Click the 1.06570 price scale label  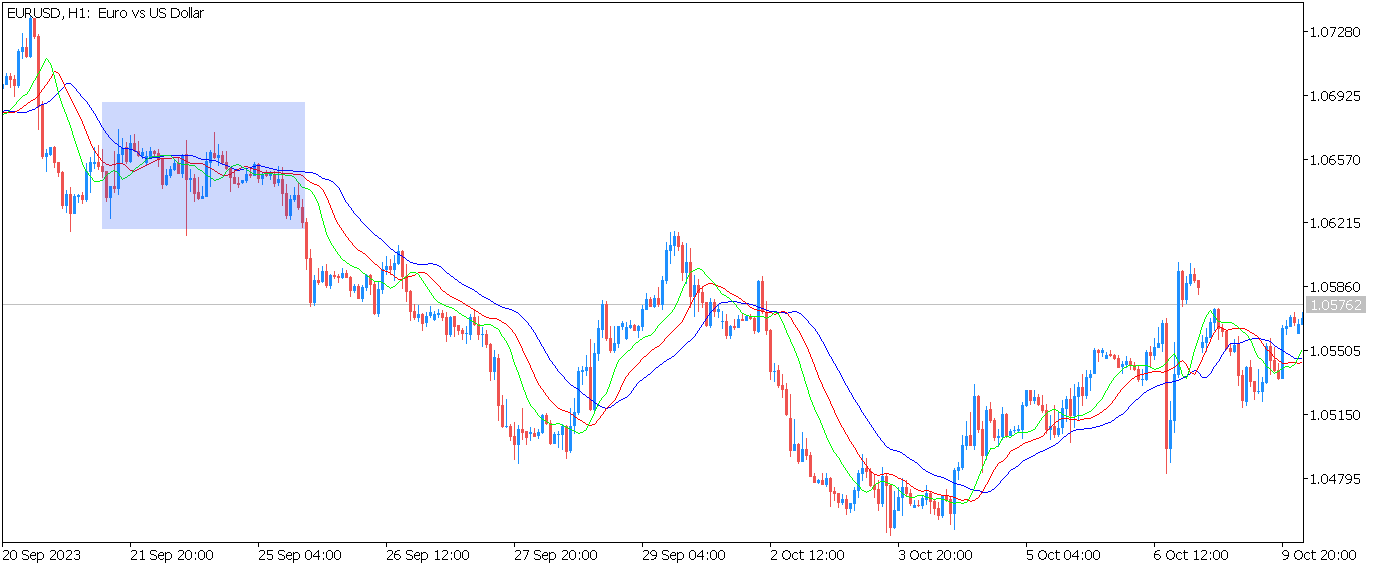coord(1335,160)
